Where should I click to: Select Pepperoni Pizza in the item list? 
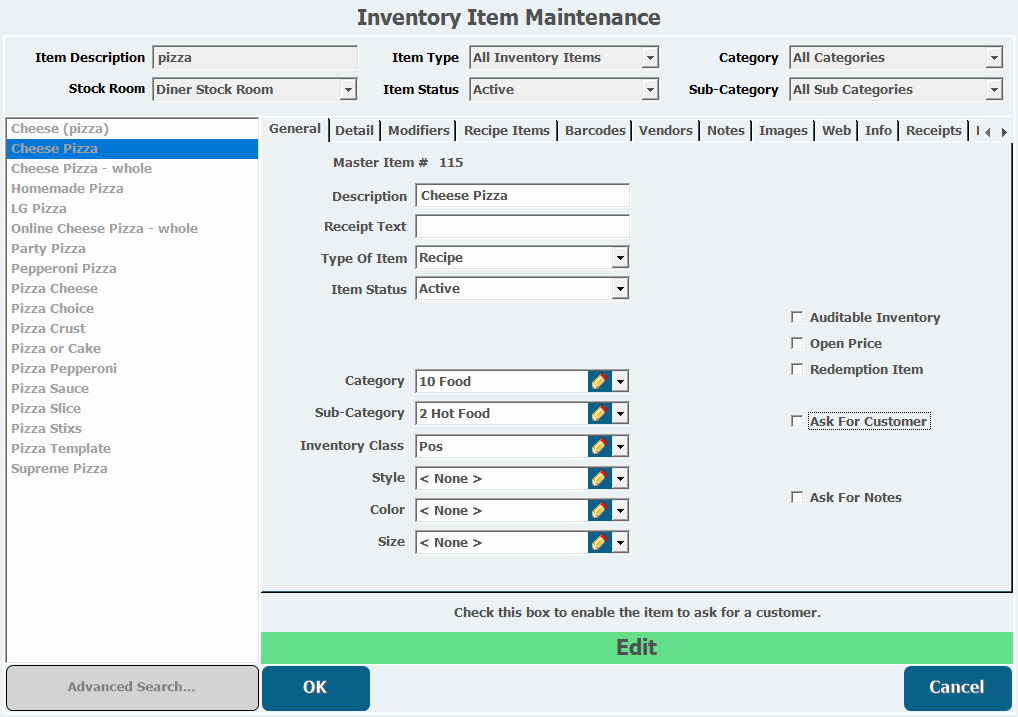[64, 268]
